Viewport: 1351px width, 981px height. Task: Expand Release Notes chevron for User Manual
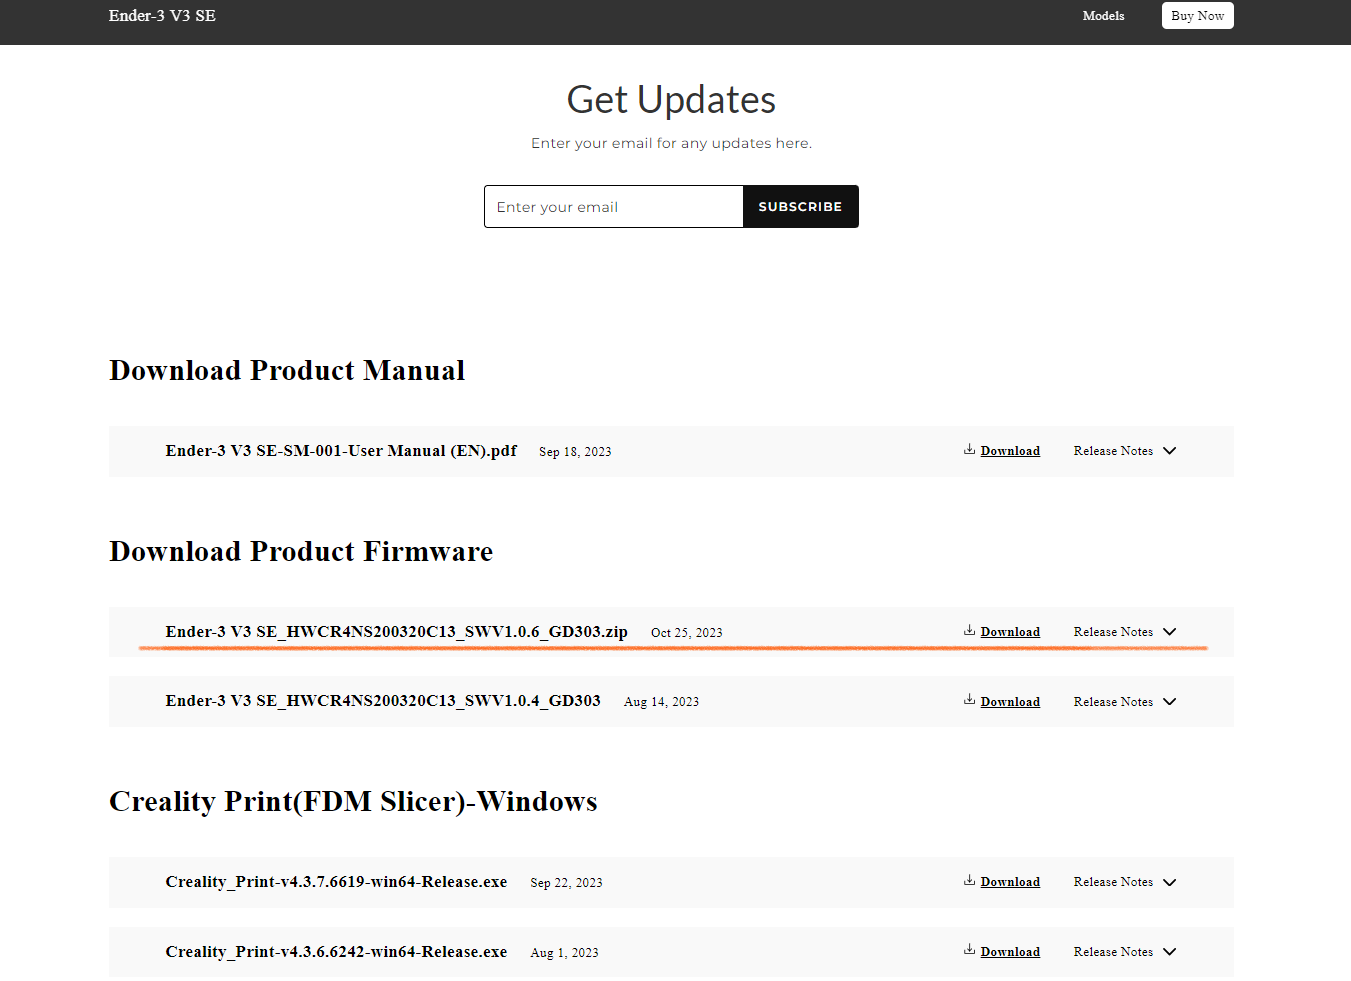click(1169, 451)
